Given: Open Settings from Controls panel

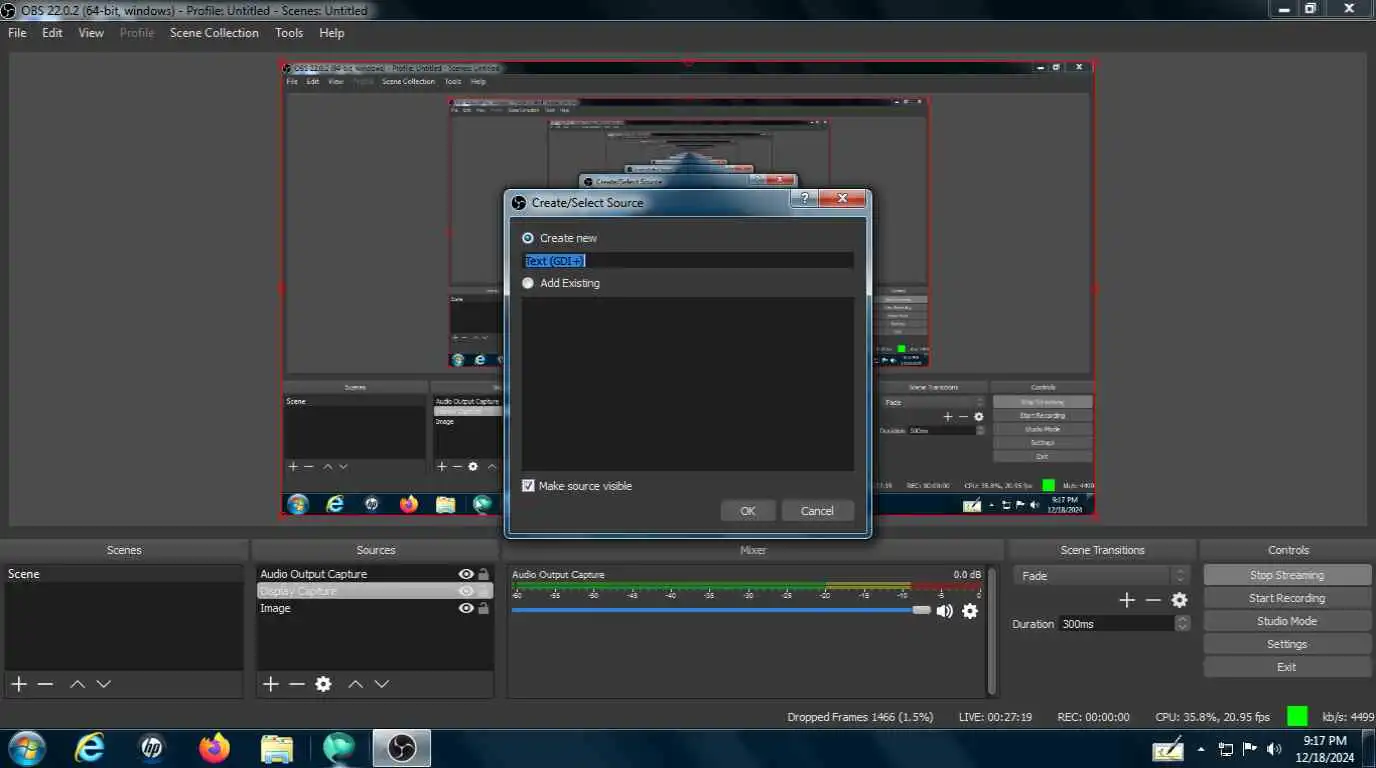Looking at the screenshot, I should [1287, 644].
